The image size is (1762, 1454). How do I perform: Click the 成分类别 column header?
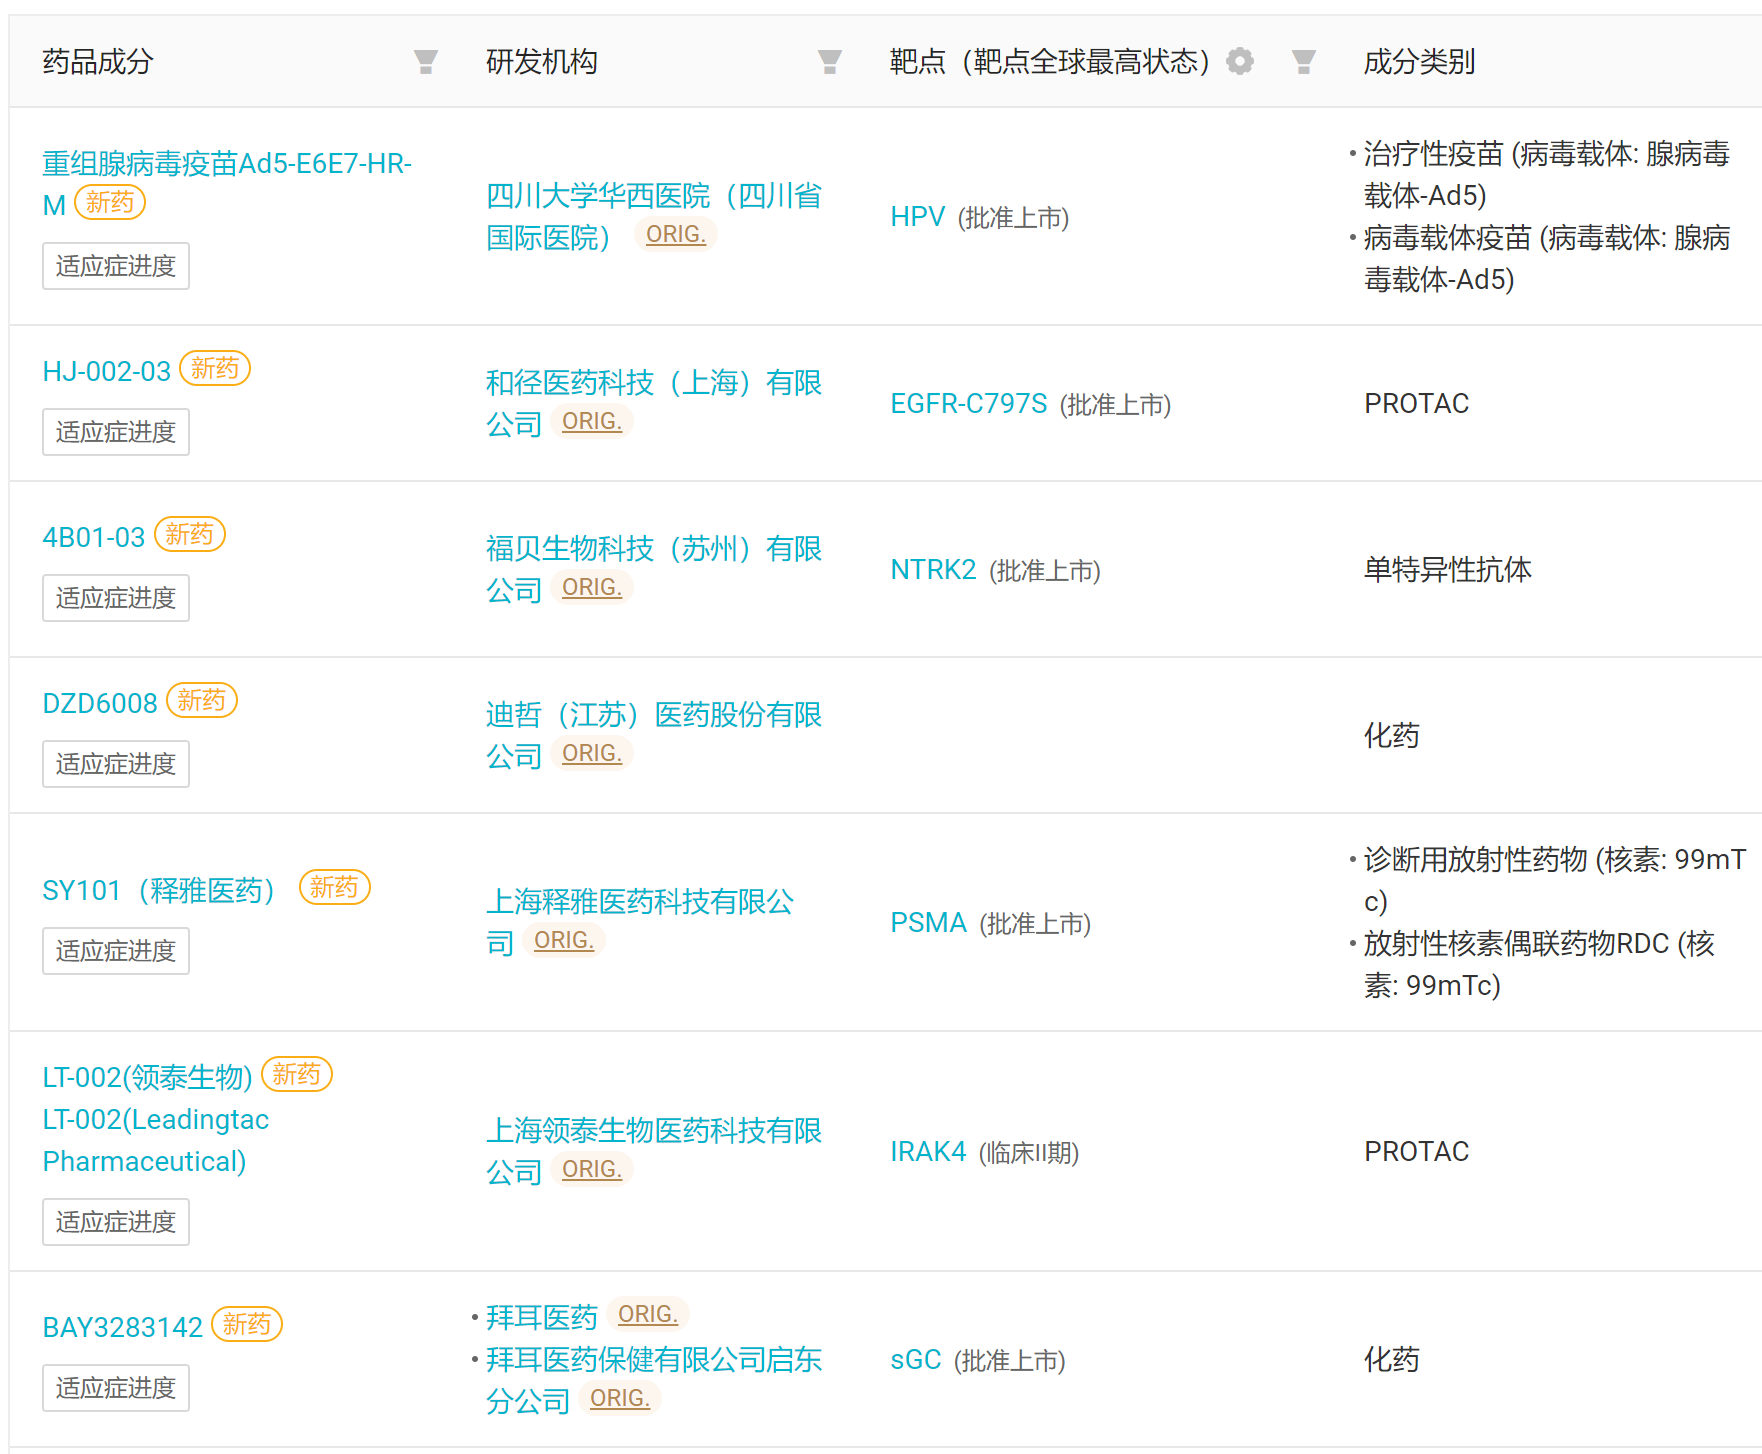1420,62
